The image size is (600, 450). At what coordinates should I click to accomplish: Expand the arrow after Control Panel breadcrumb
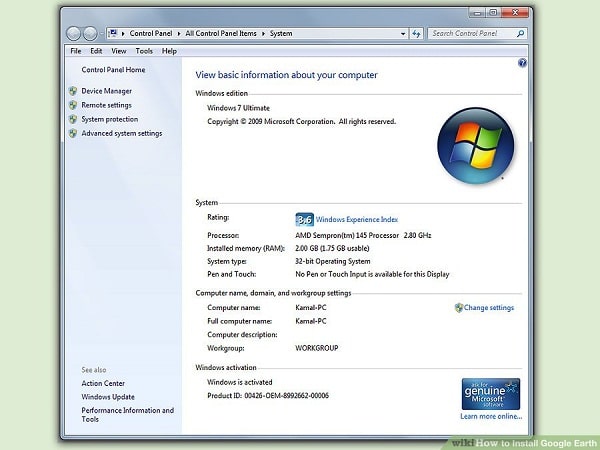click(179, 34)
